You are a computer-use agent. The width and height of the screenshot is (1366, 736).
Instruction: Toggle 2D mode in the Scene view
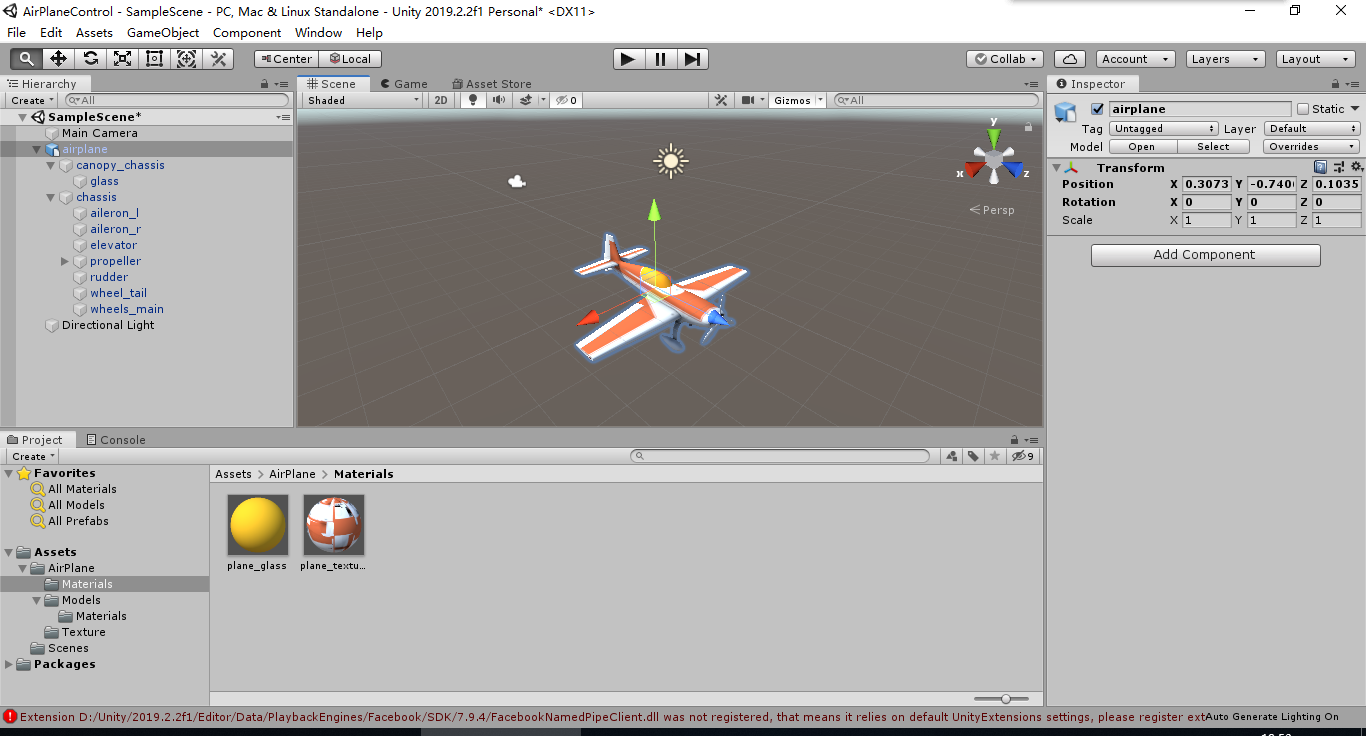click(440, 100)
